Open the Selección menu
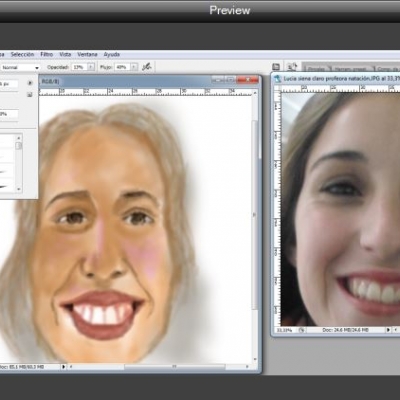The height and width of the screenshot is (400, 400). pyautogui.click(x=22, y=54)
